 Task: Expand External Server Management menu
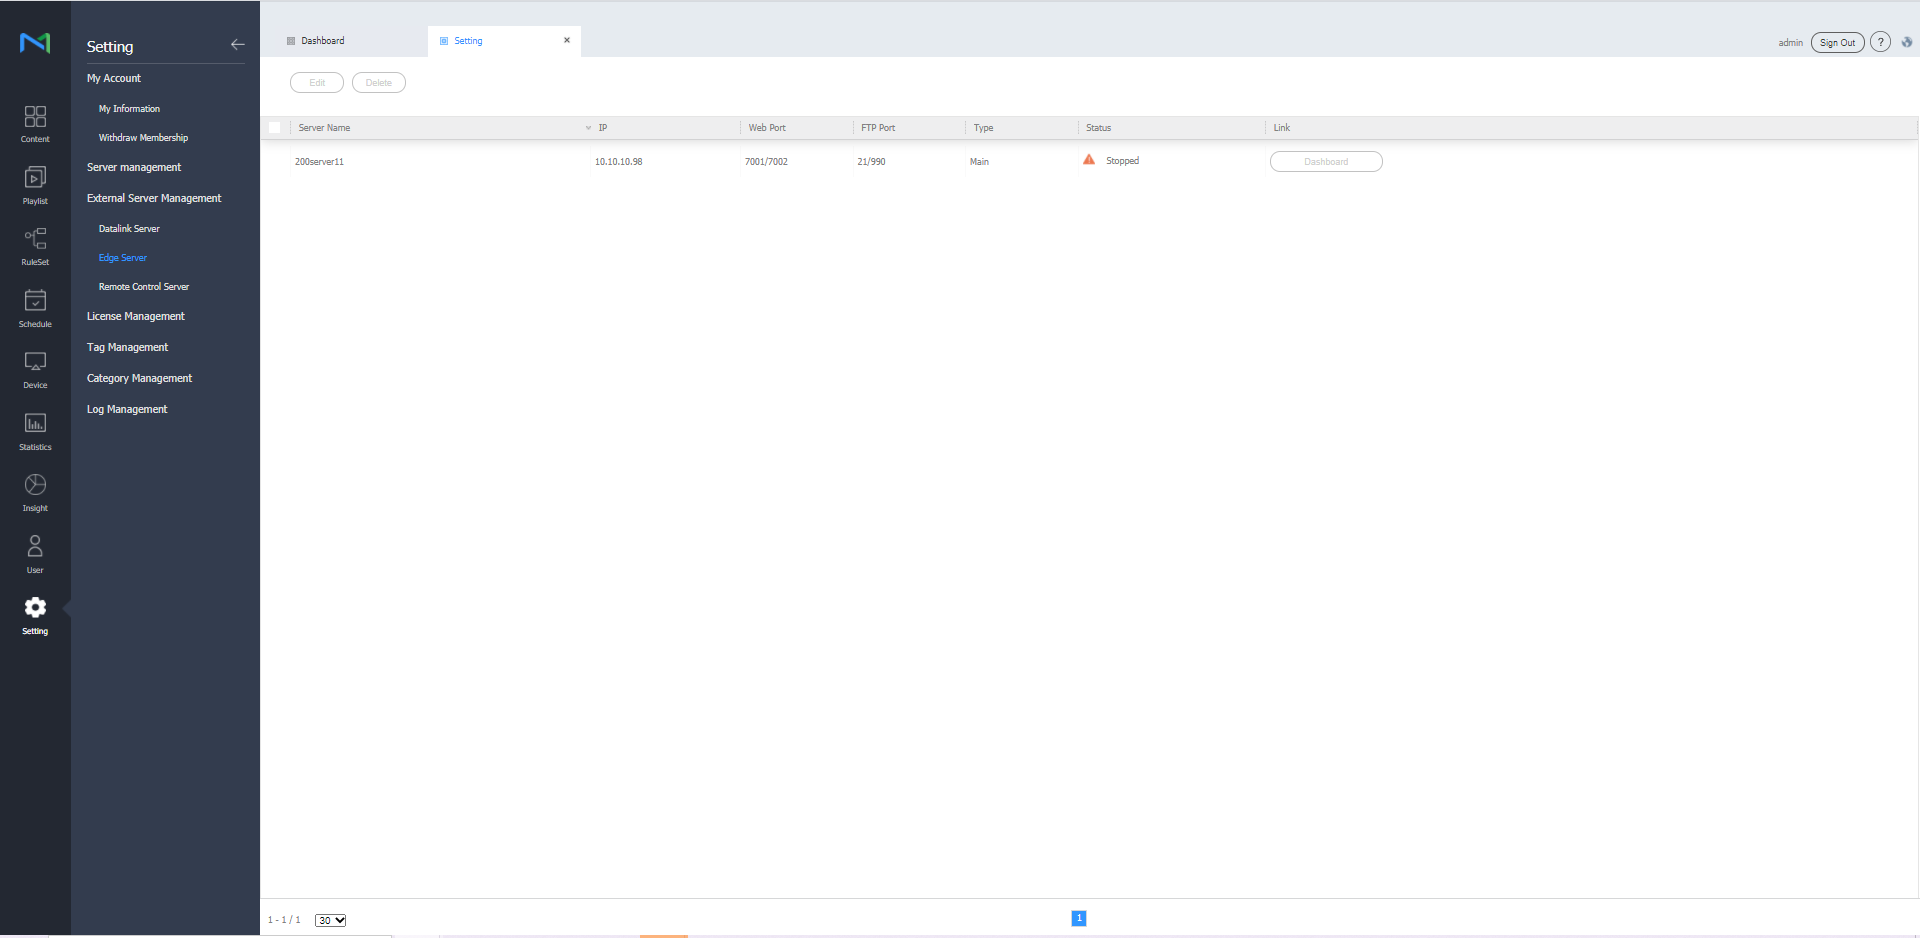point(154,198)
